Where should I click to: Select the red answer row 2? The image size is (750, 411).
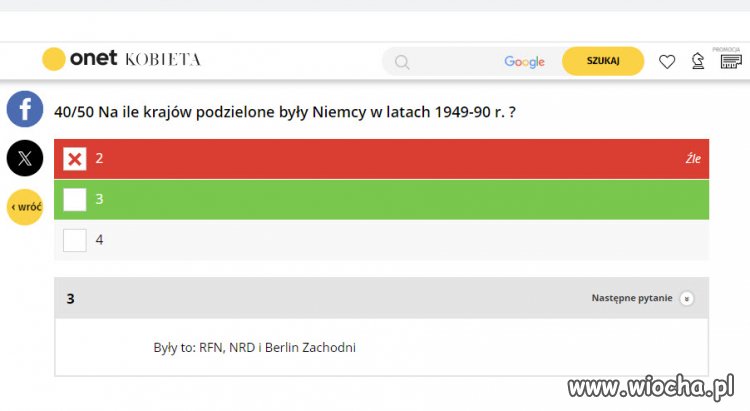tap(381, 159)
